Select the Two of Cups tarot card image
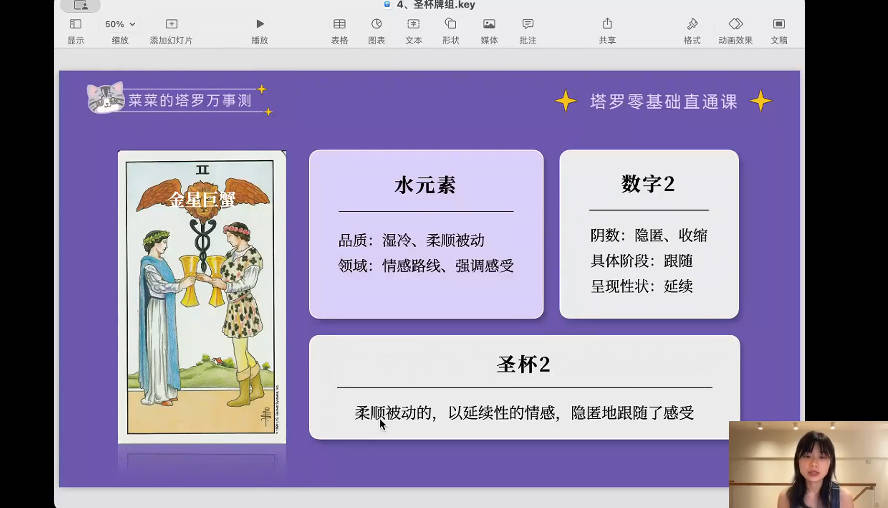Screen dimensions: 888x508 coord(202,296)
